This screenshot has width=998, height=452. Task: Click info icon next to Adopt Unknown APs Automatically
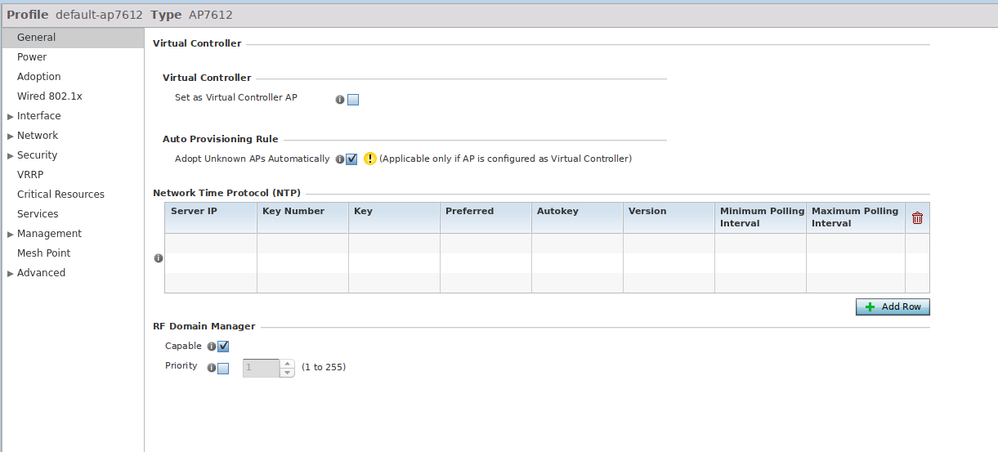(x=340, y=159)
